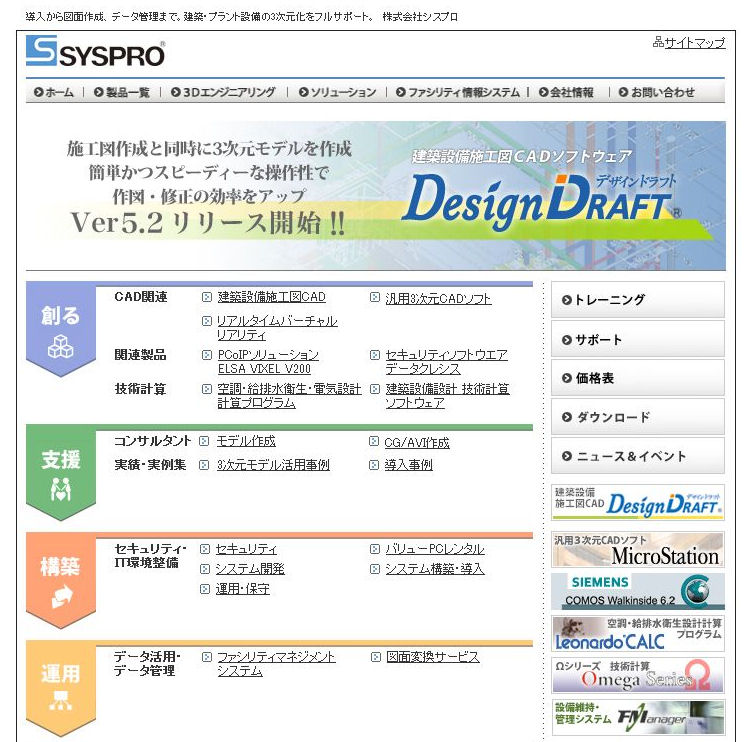
Task: Click the SYSPRO logo
Action: tap(95, 52)
